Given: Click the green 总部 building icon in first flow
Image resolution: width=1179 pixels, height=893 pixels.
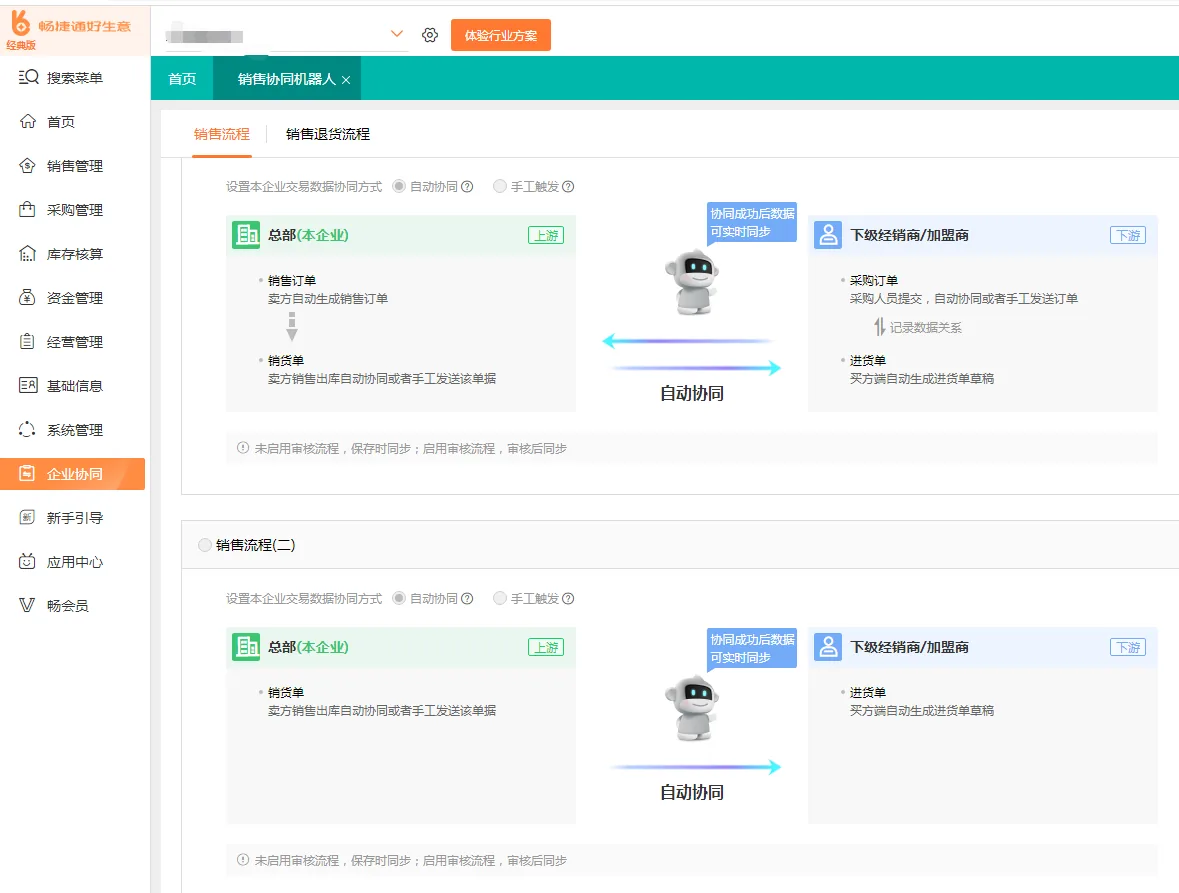Looking at the screenshot, I should [x=246, y=235].
